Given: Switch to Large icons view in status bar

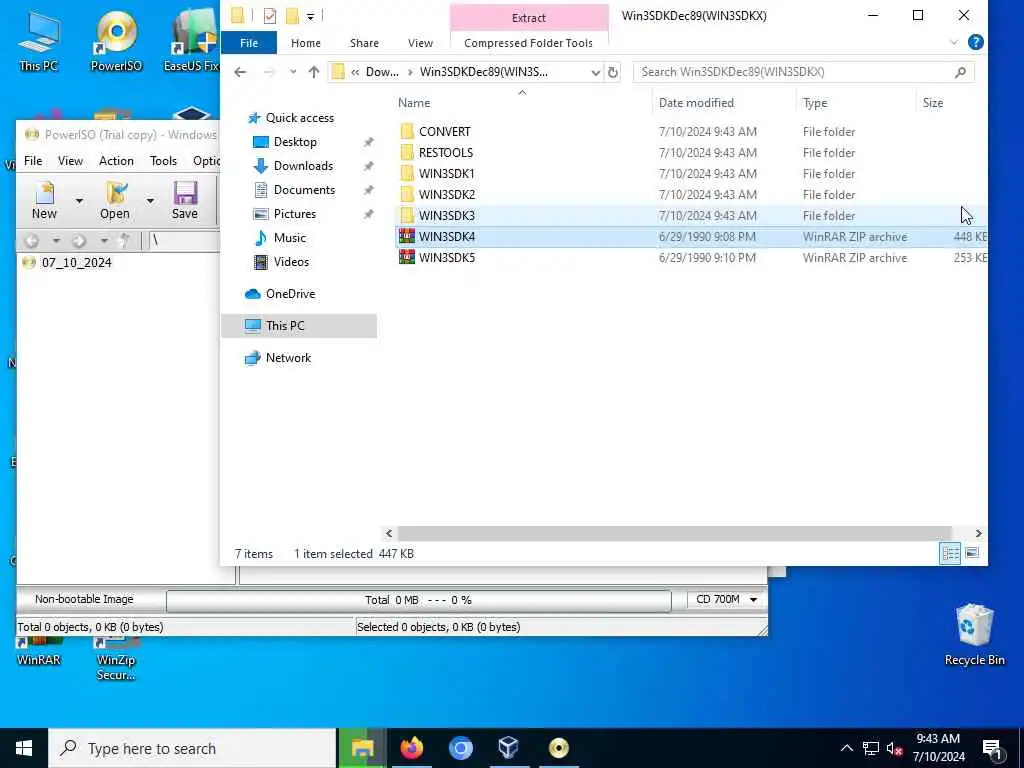Looking at the screenshot, I should click(972, 554).
